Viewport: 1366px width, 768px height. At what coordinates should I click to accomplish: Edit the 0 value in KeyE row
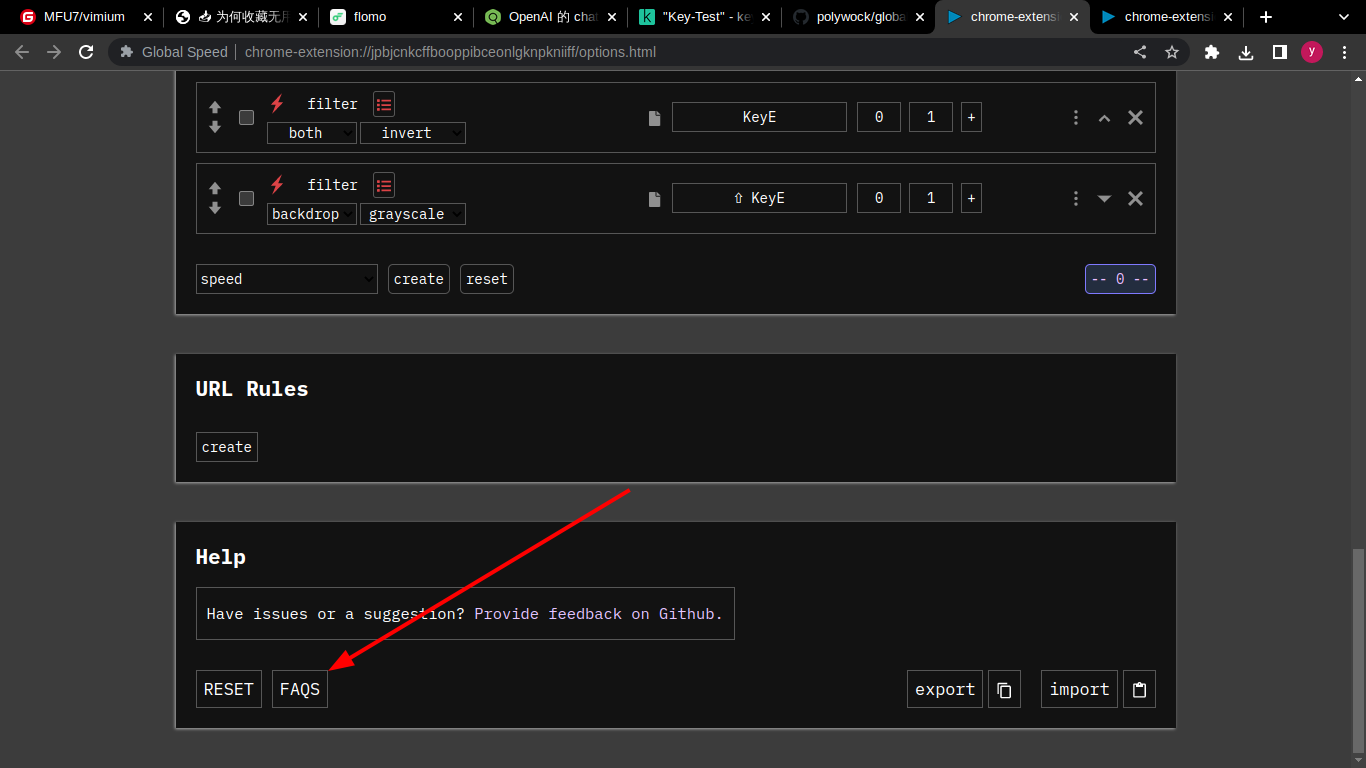(x=879, y=117)
